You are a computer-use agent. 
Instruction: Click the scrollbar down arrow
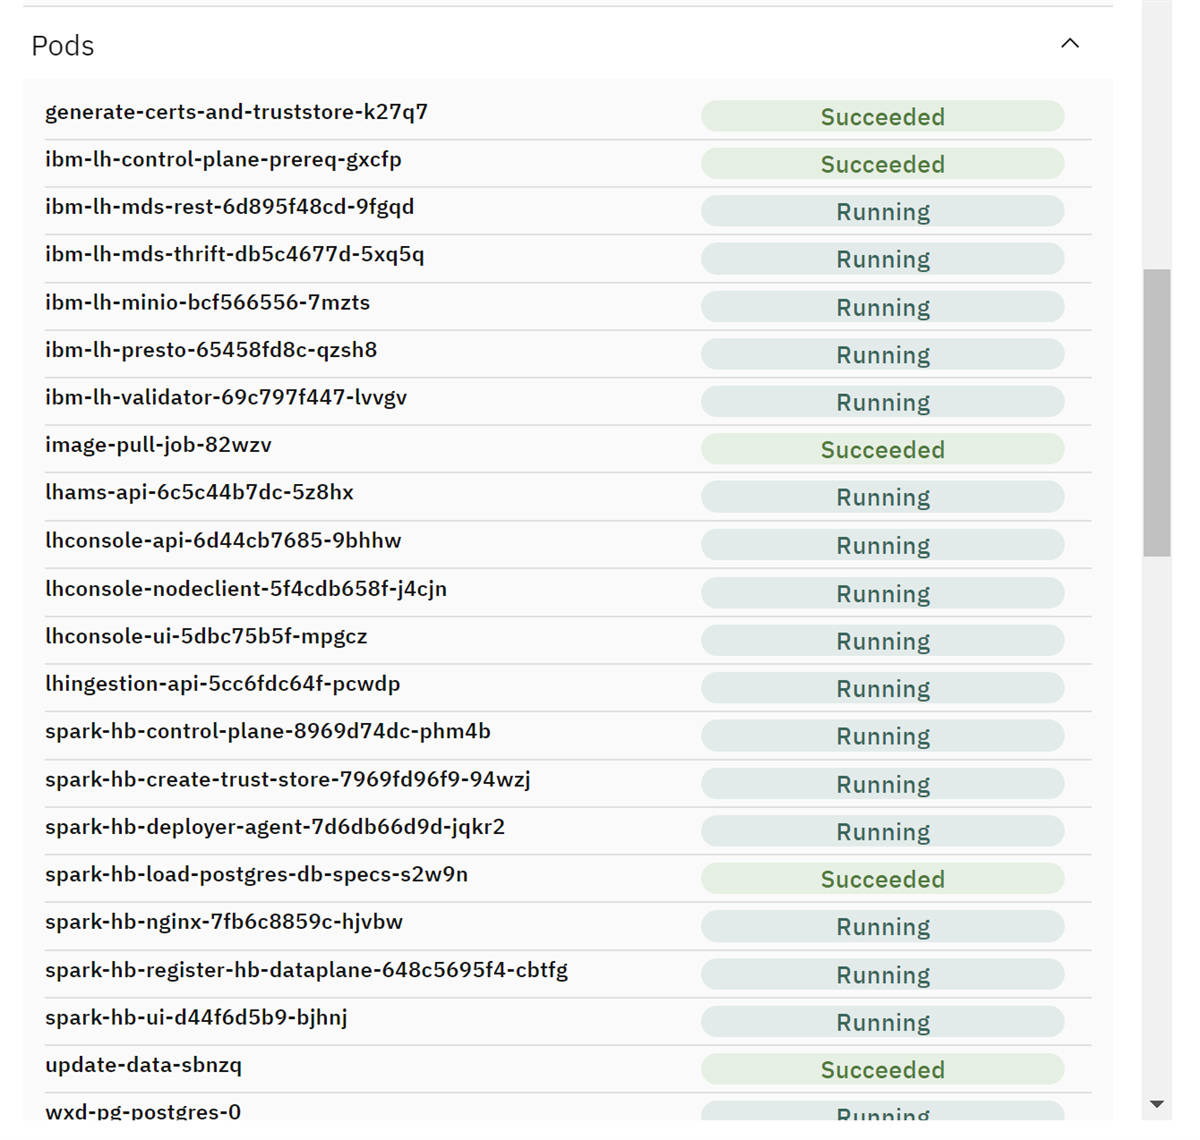[x=1157, y=1105]
